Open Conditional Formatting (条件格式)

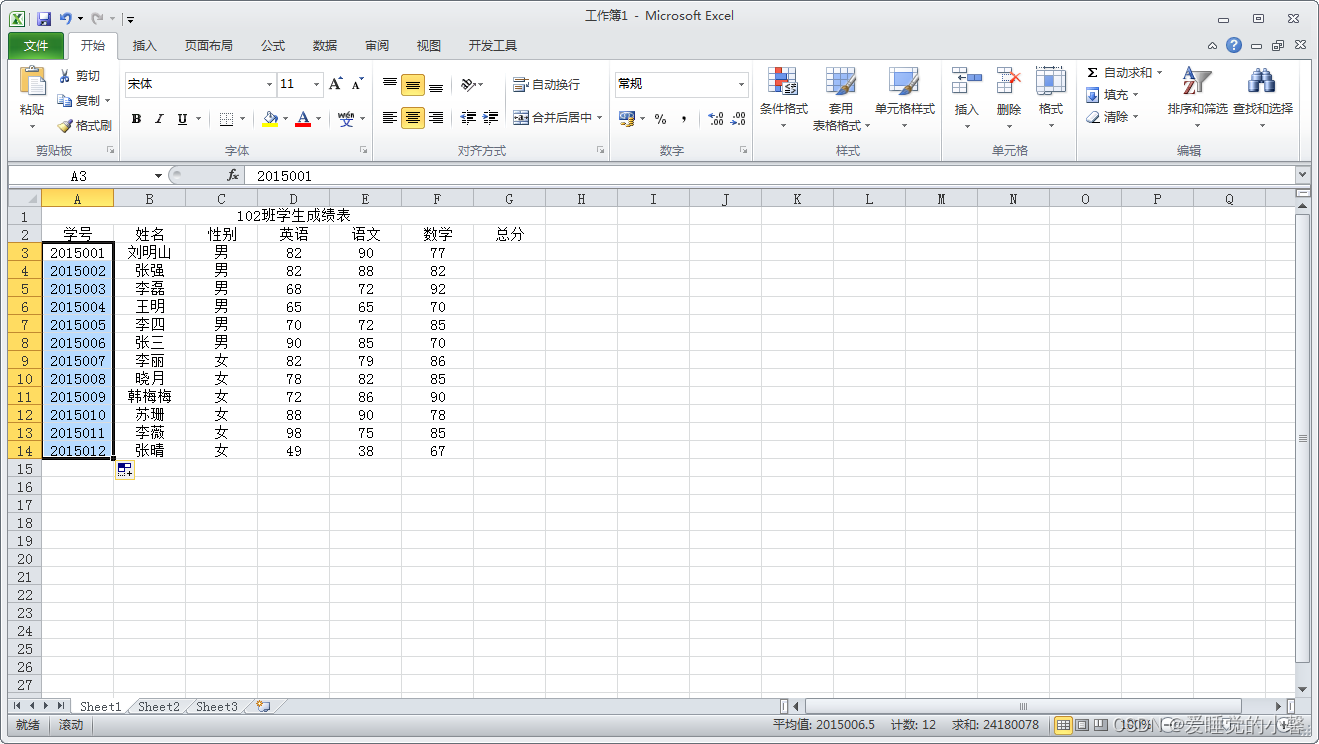(x=783, y=99)
